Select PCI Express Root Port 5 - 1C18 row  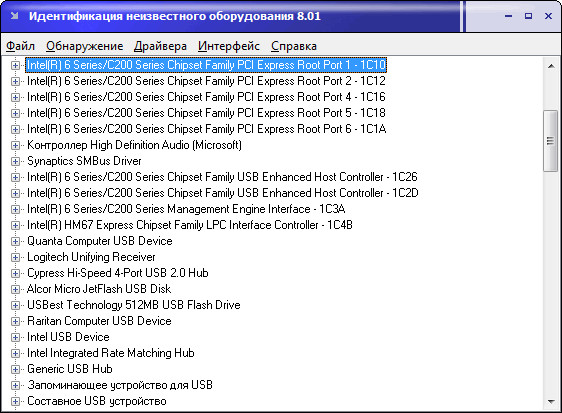point(206,113)
